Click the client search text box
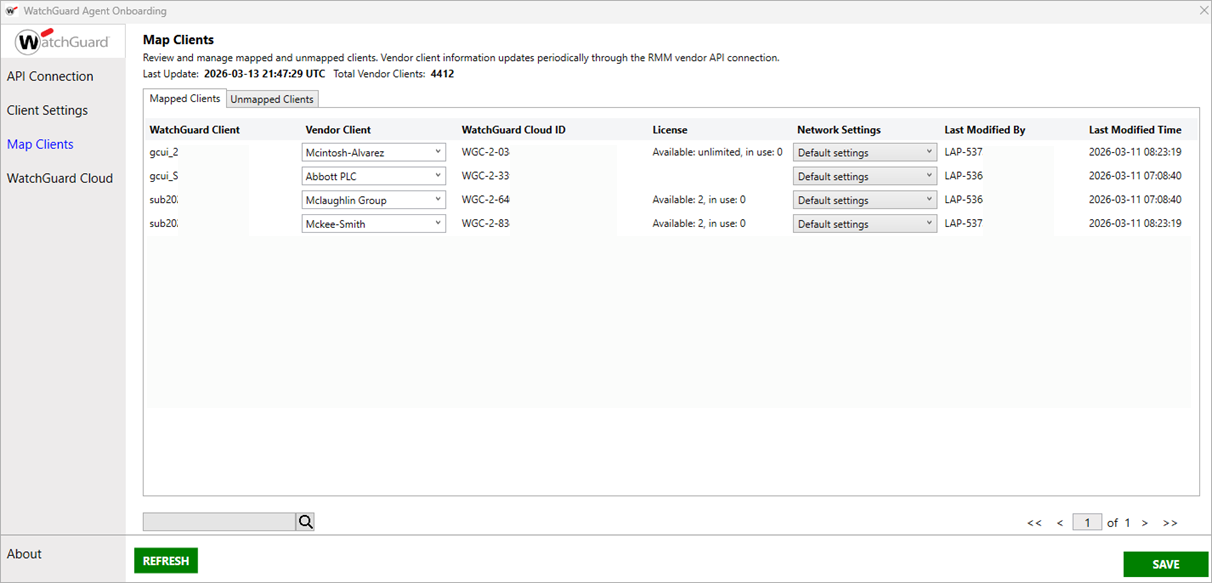1212x583 pixels. tap(219, 522)
